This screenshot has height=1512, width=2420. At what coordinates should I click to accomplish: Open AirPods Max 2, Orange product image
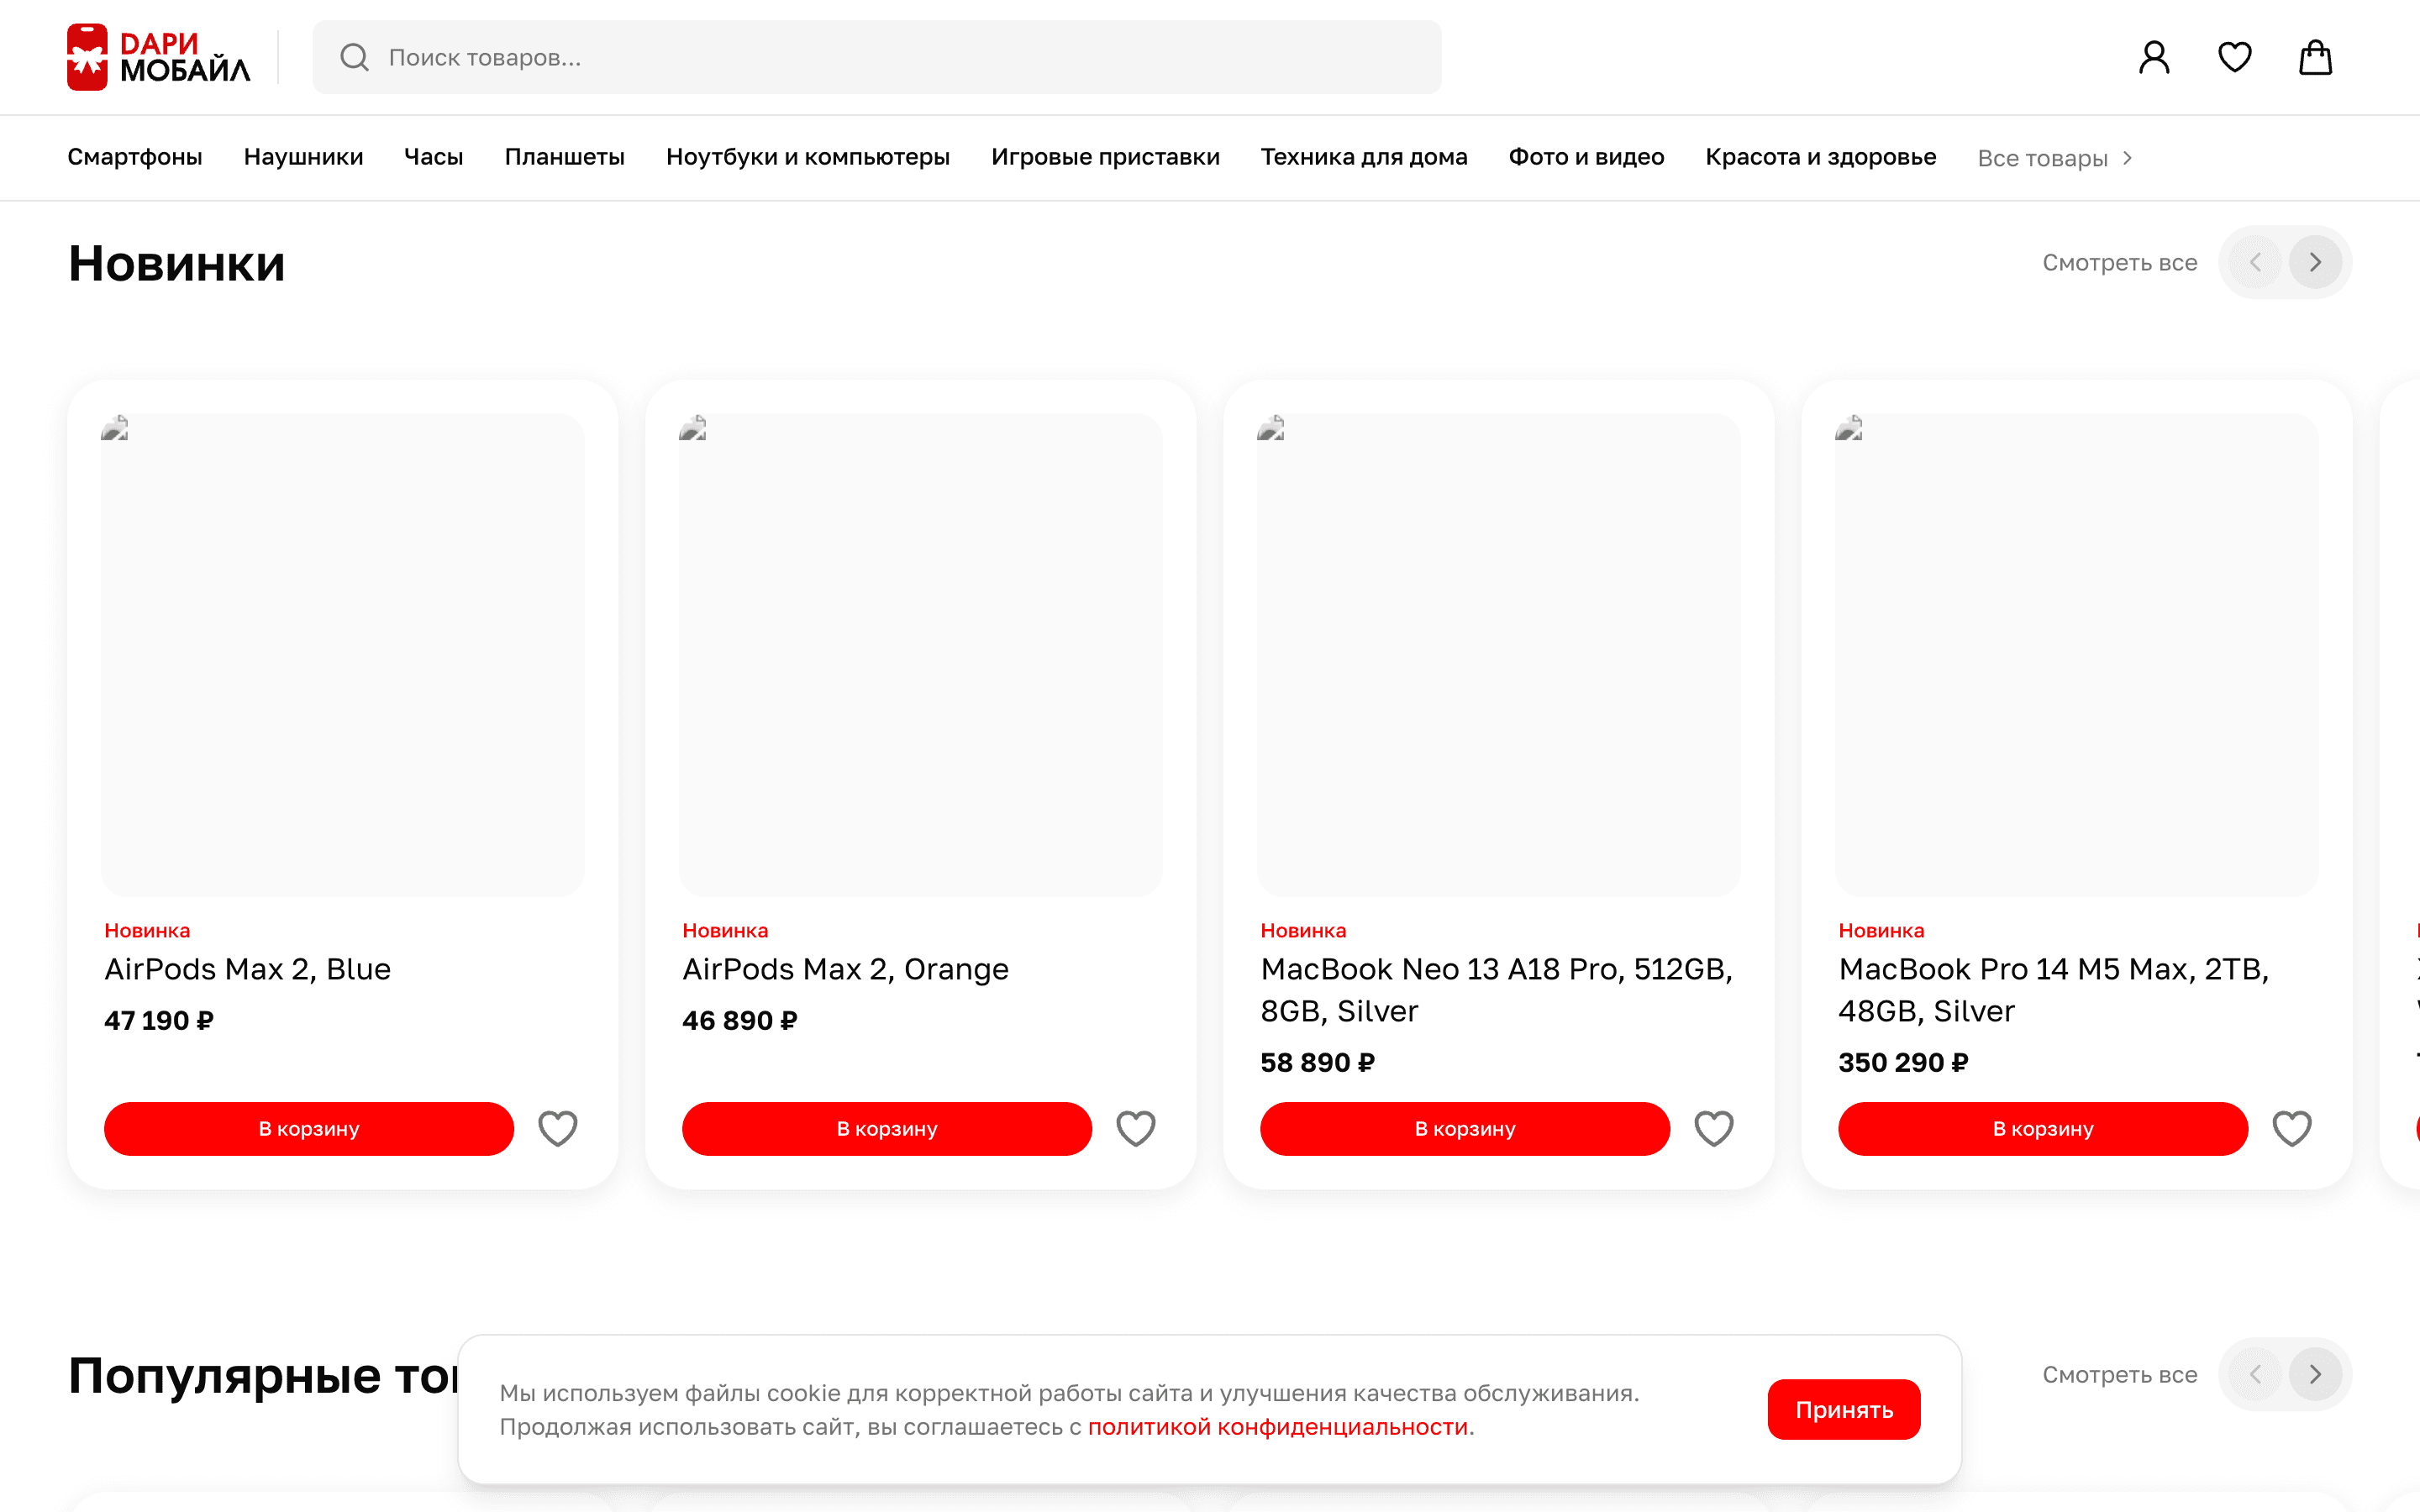920,655
